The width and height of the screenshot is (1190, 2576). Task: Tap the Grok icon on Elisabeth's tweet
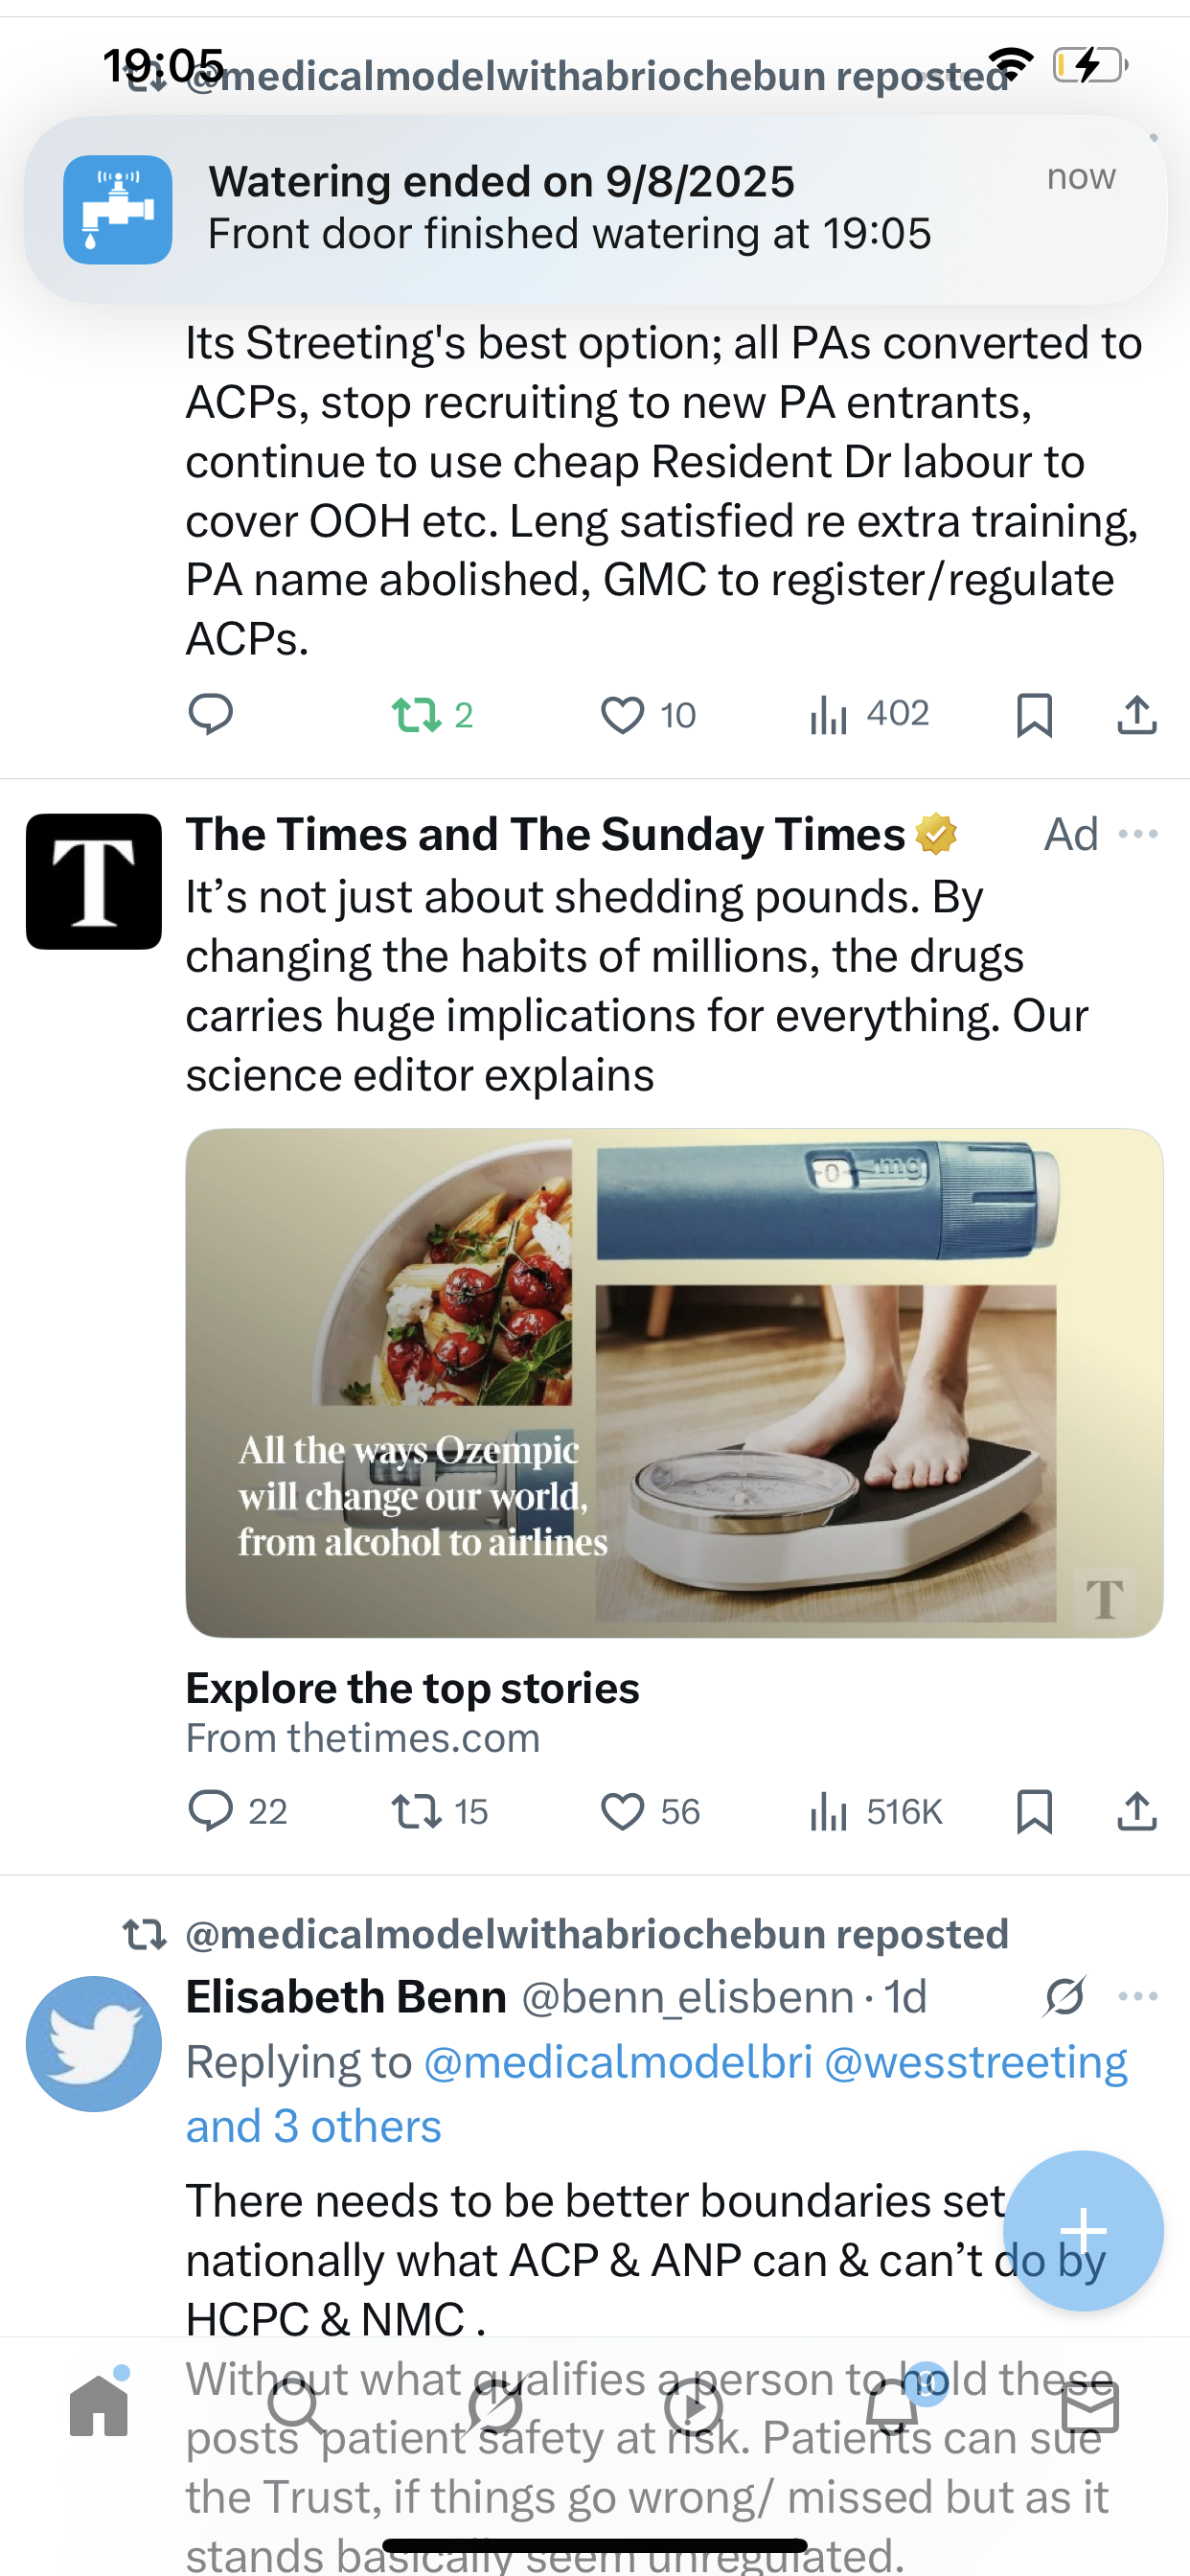[x=1064, y=1996]
